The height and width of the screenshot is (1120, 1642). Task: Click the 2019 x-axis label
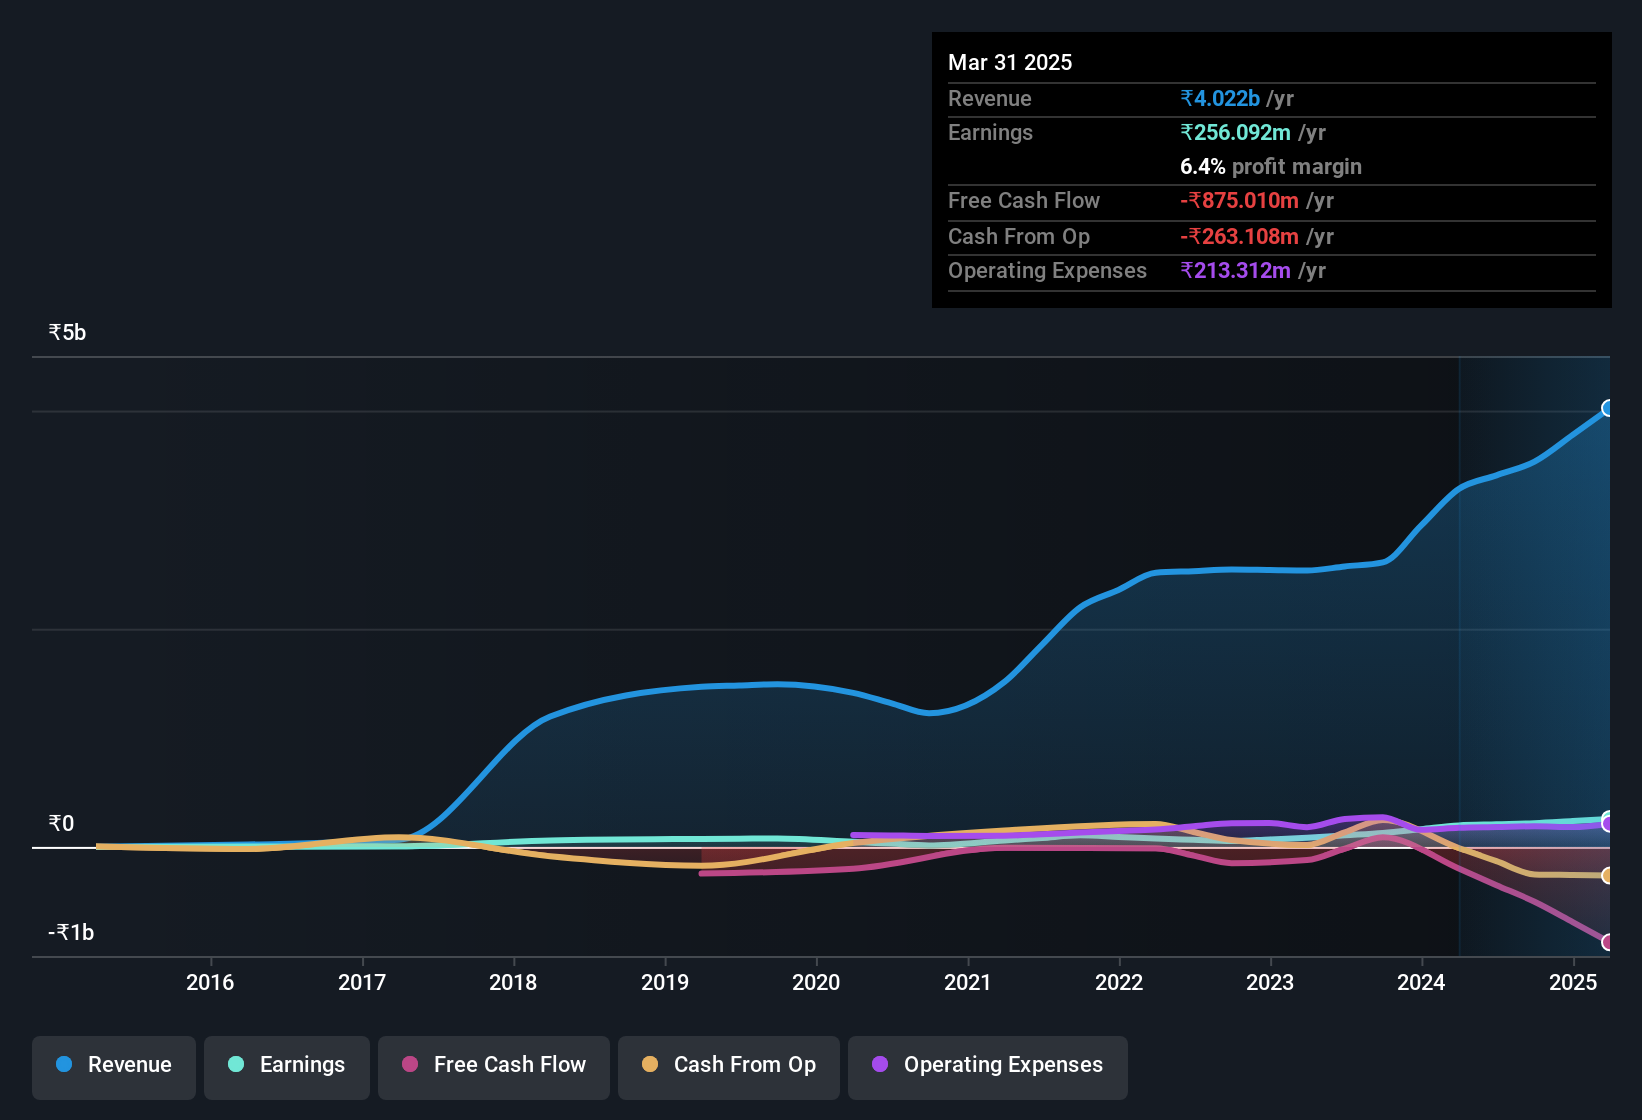pos(665,982)
